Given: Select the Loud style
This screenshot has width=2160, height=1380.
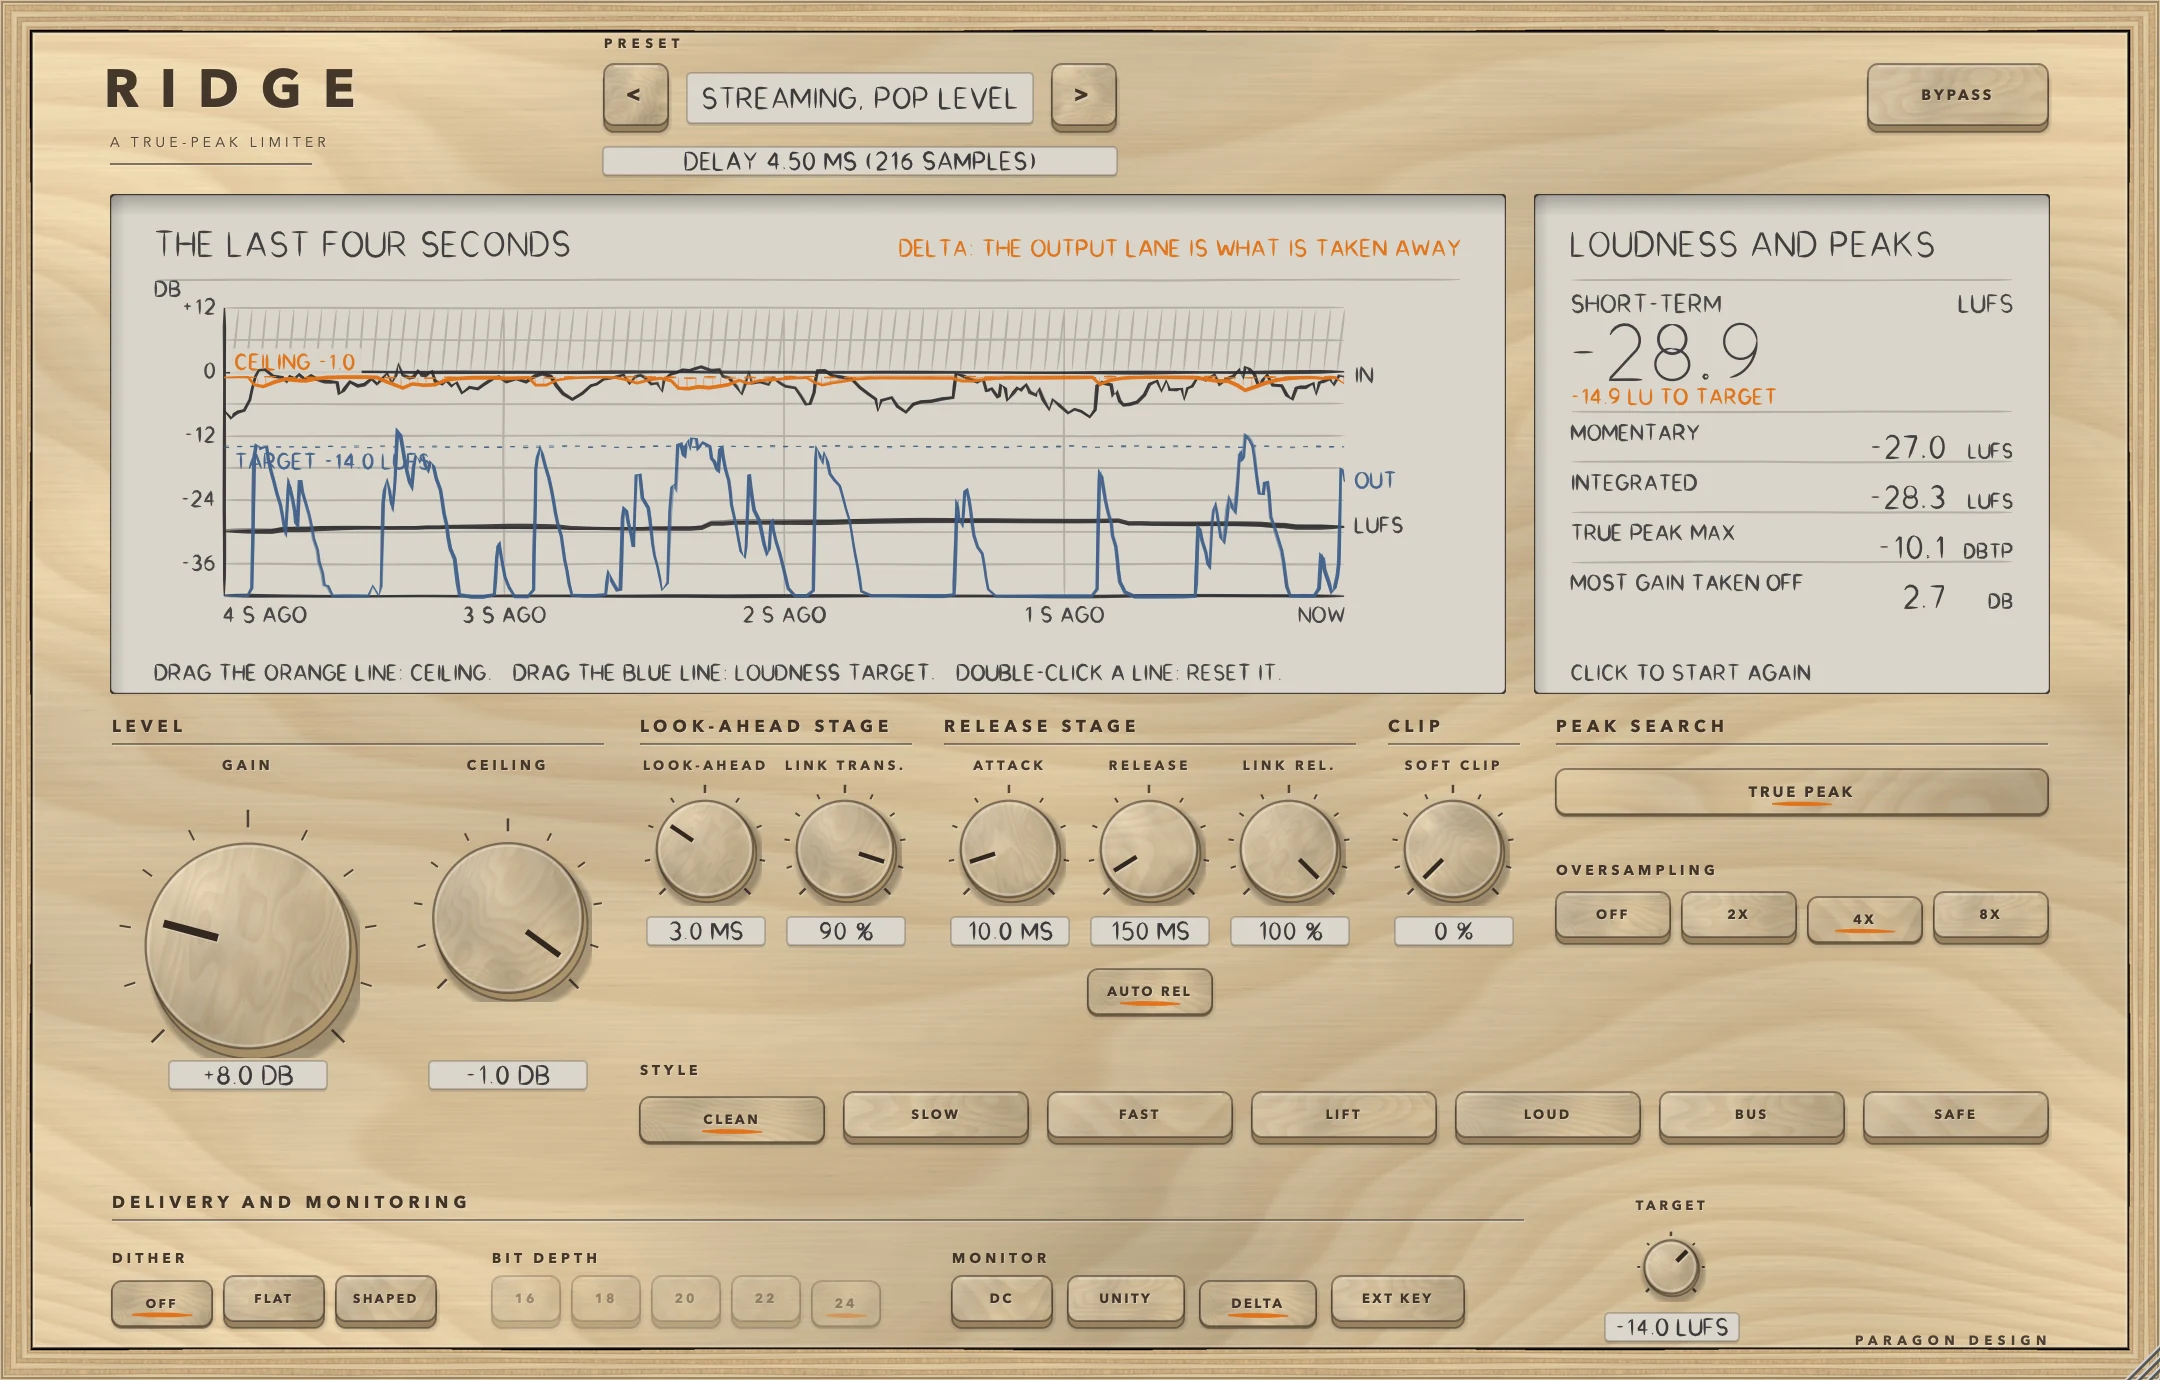Looking at the screenshot, I should [x=1547, y=1116].
